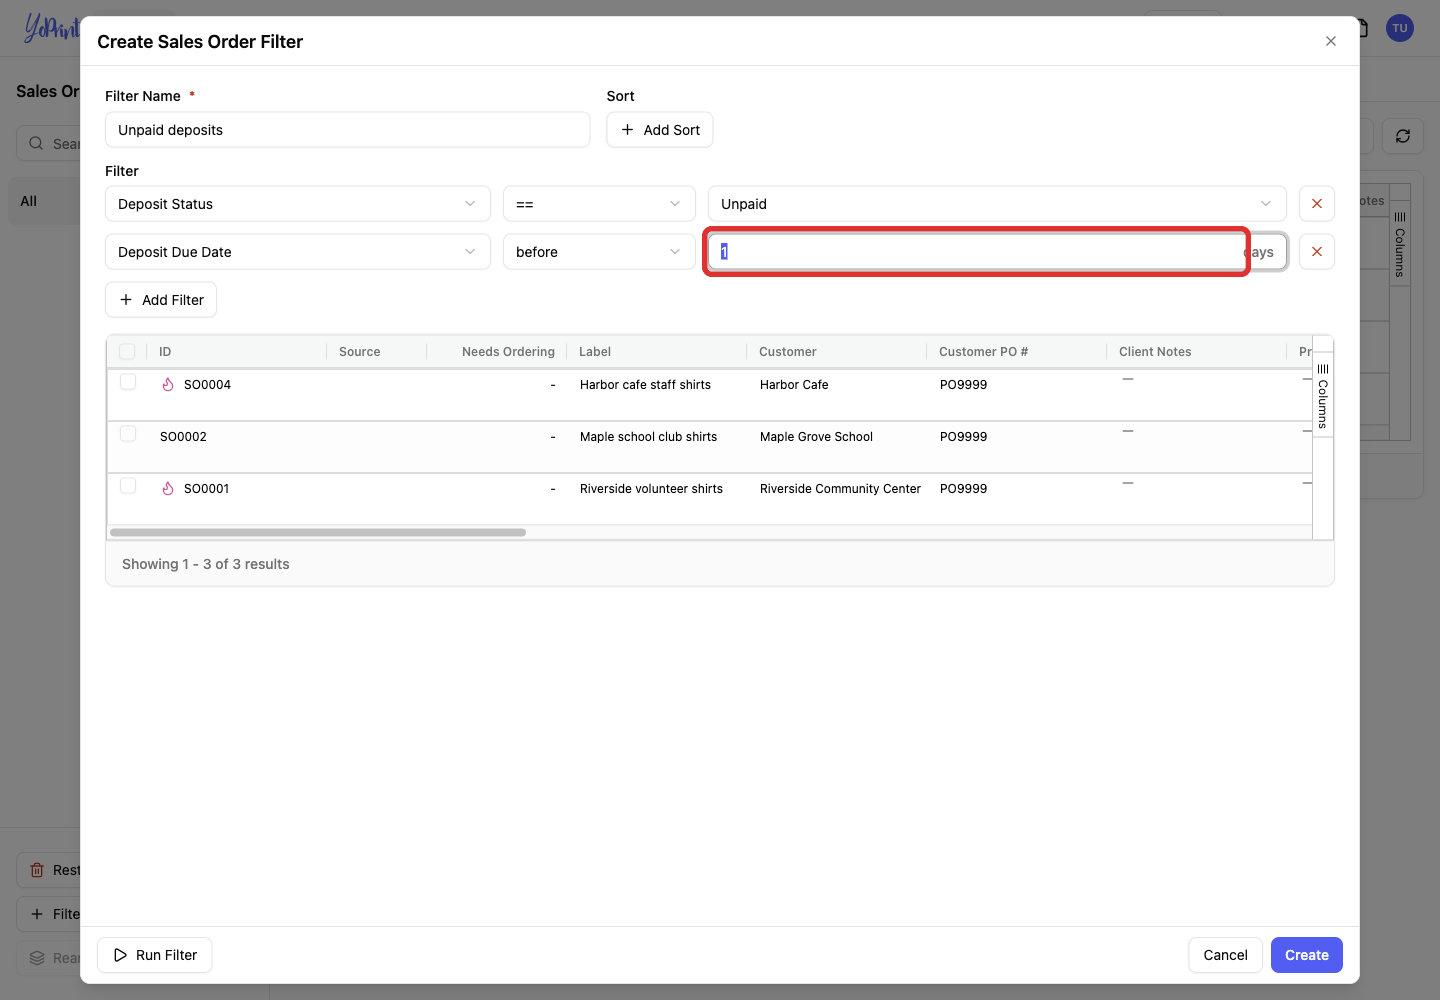Click order ID SO00002

pyautogui.click(x=183, y=437)
